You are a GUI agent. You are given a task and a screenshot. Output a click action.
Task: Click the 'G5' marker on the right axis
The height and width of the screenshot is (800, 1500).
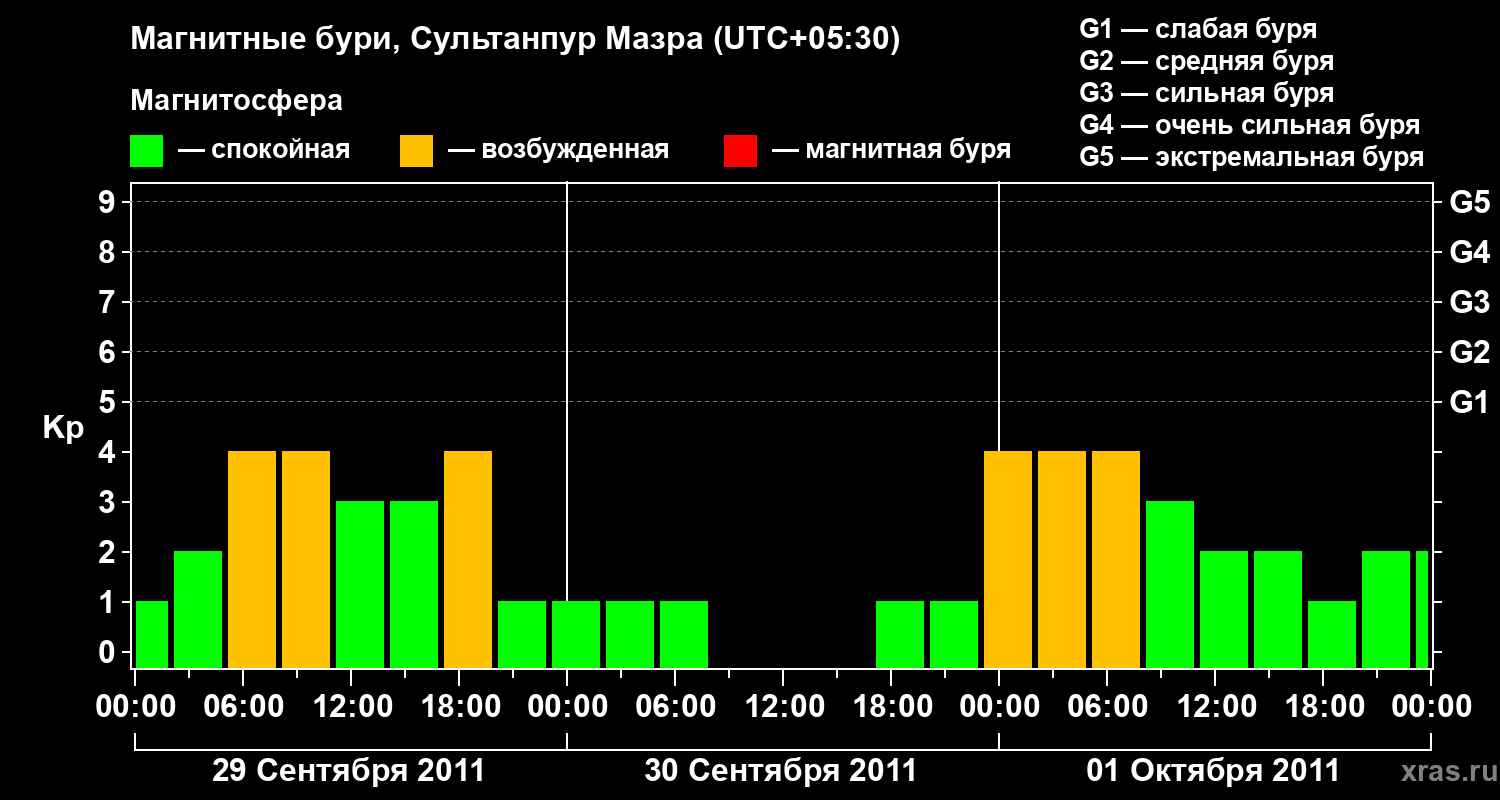pyautogui.click(x=1469, y=203)
